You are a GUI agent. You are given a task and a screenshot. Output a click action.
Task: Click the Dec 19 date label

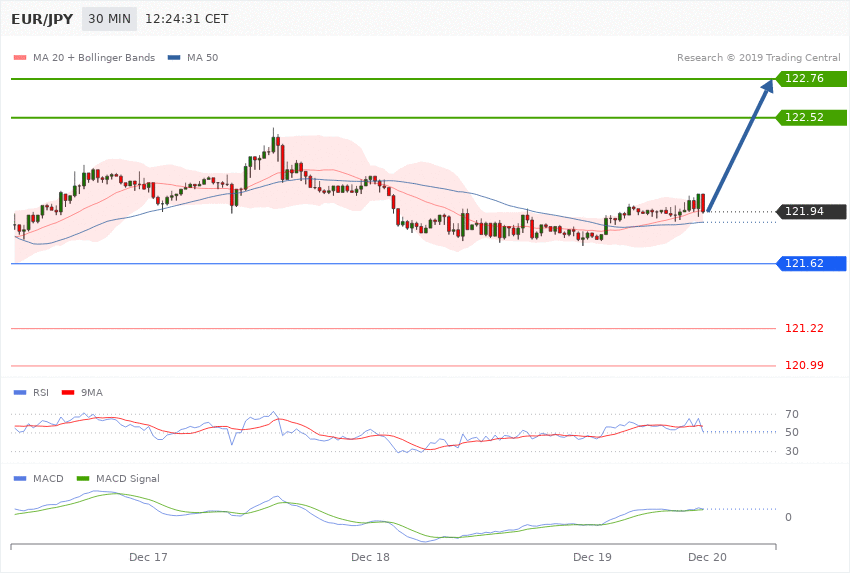[592, 558]
